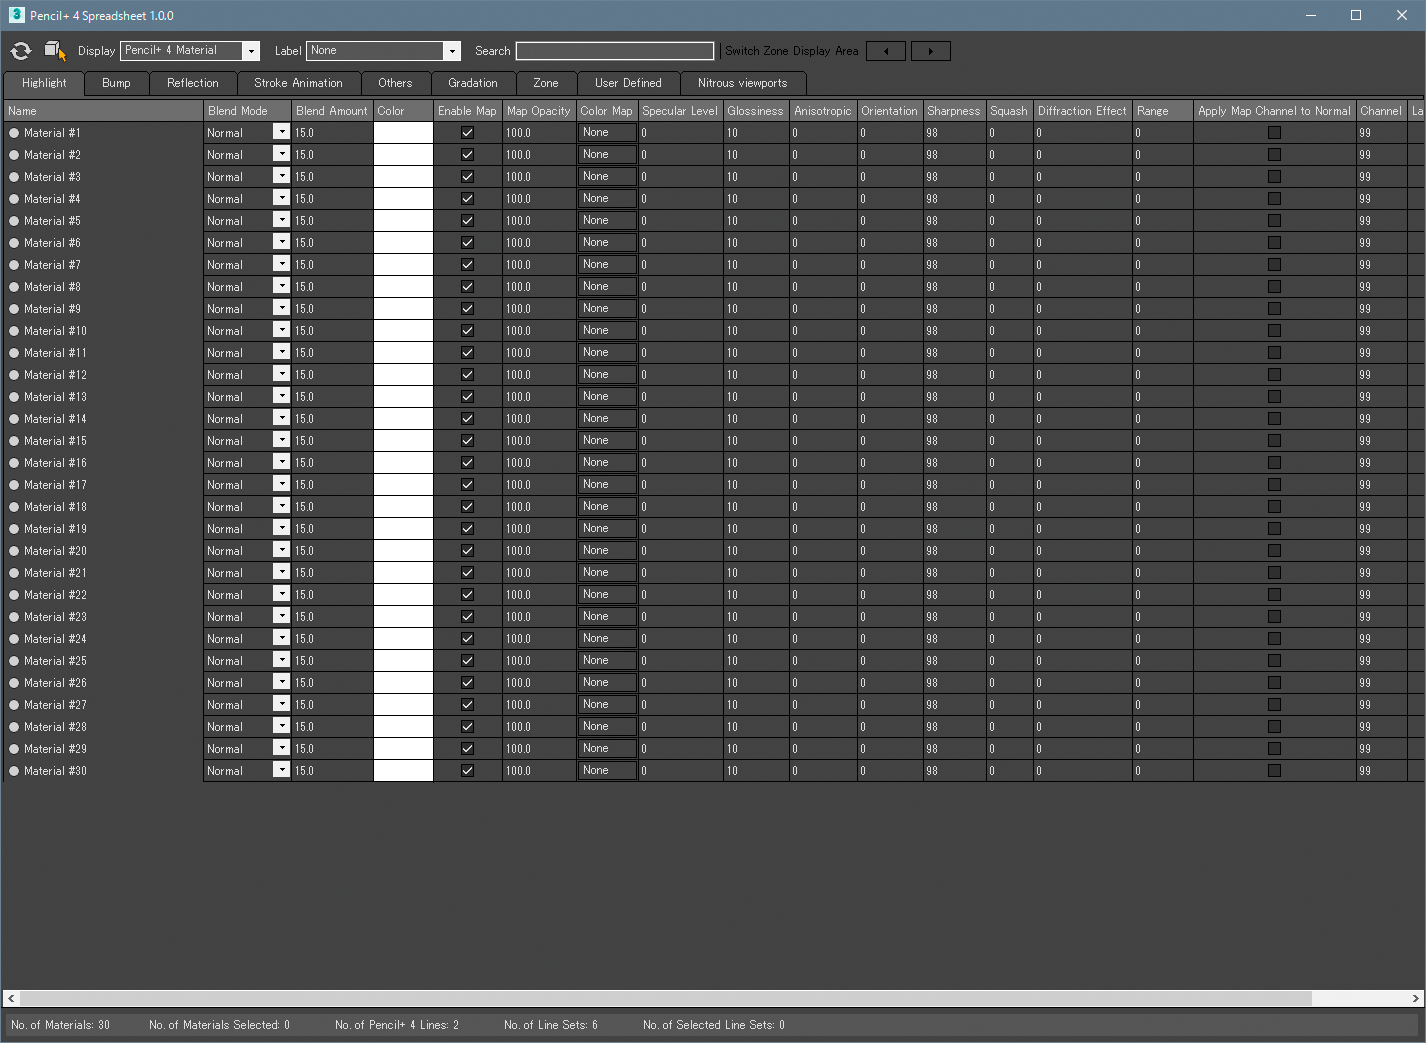1426x1043 pixels.
Task: Click the left Switch Zone Display Area arrow
Action: tap(885, 50)
